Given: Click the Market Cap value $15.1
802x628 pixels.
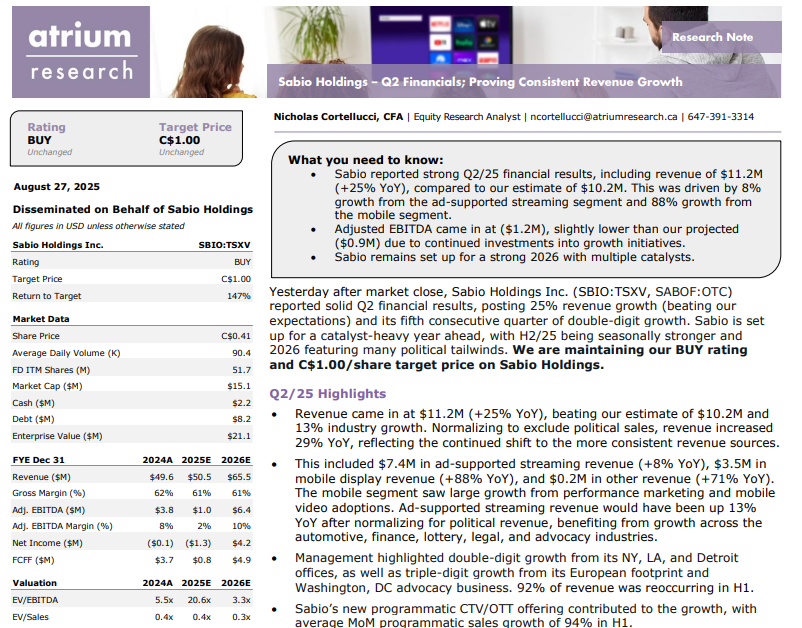Looking at the screenshot, I should [x=239, y=386].
